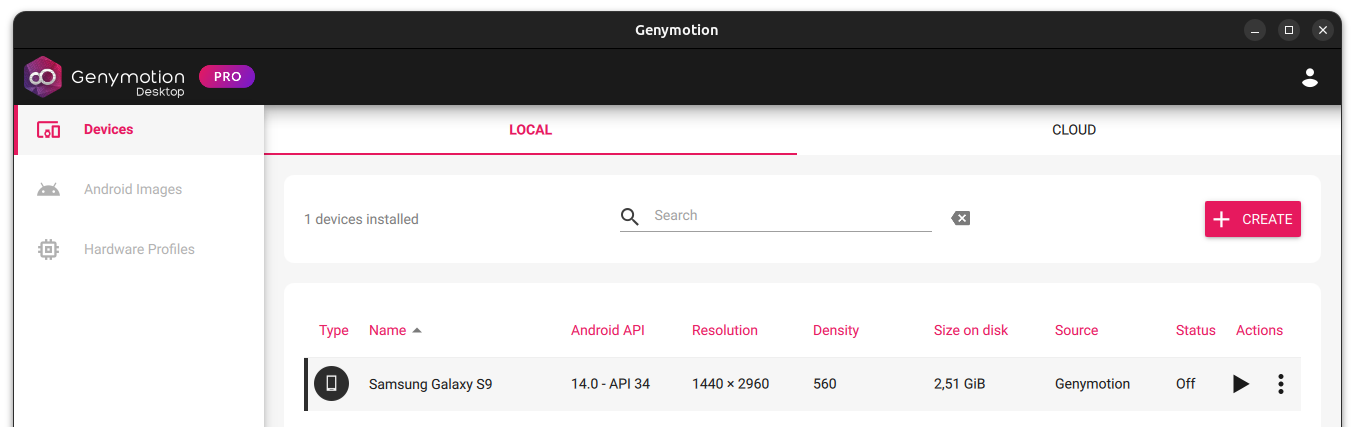Sort by the Android API column header
The image size is (1355, 427).
[608, 330]
